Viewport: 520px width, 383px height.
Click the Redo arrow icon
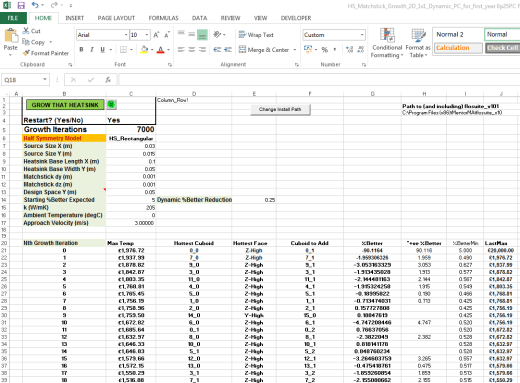tap(54, 5)
